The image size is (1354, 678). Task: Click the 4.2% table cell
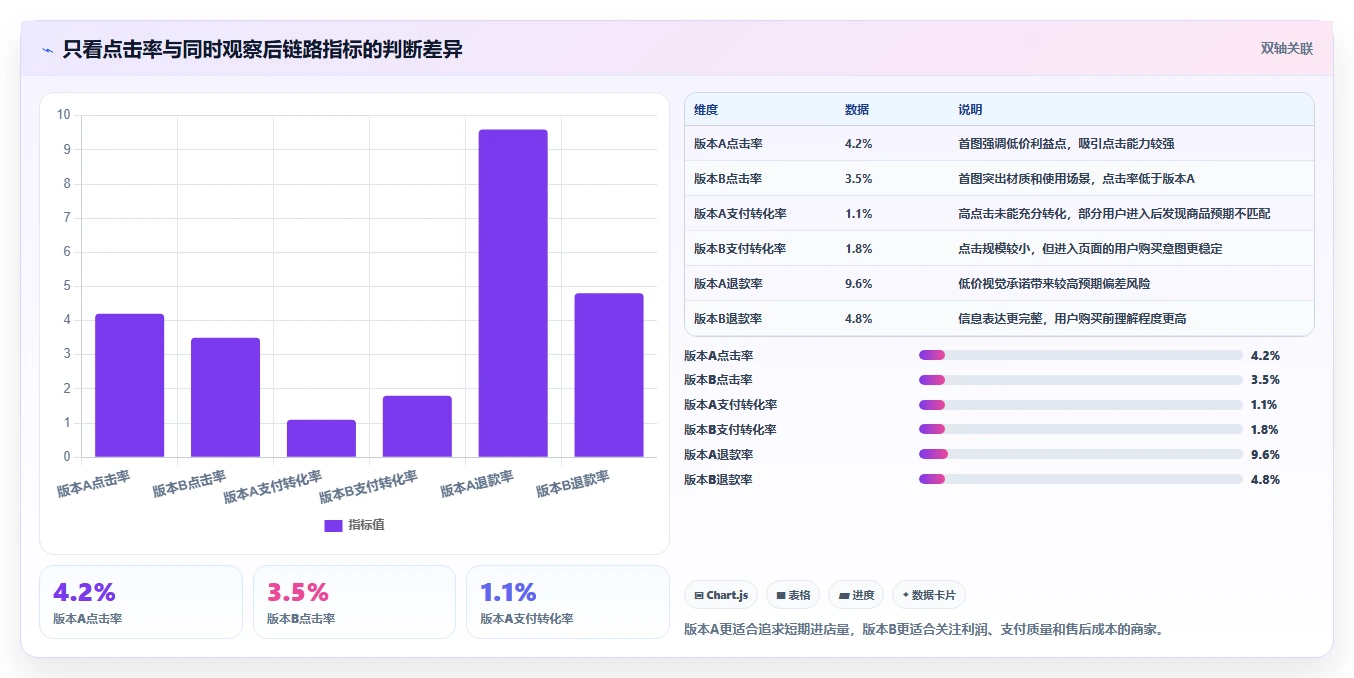(859, 144)
